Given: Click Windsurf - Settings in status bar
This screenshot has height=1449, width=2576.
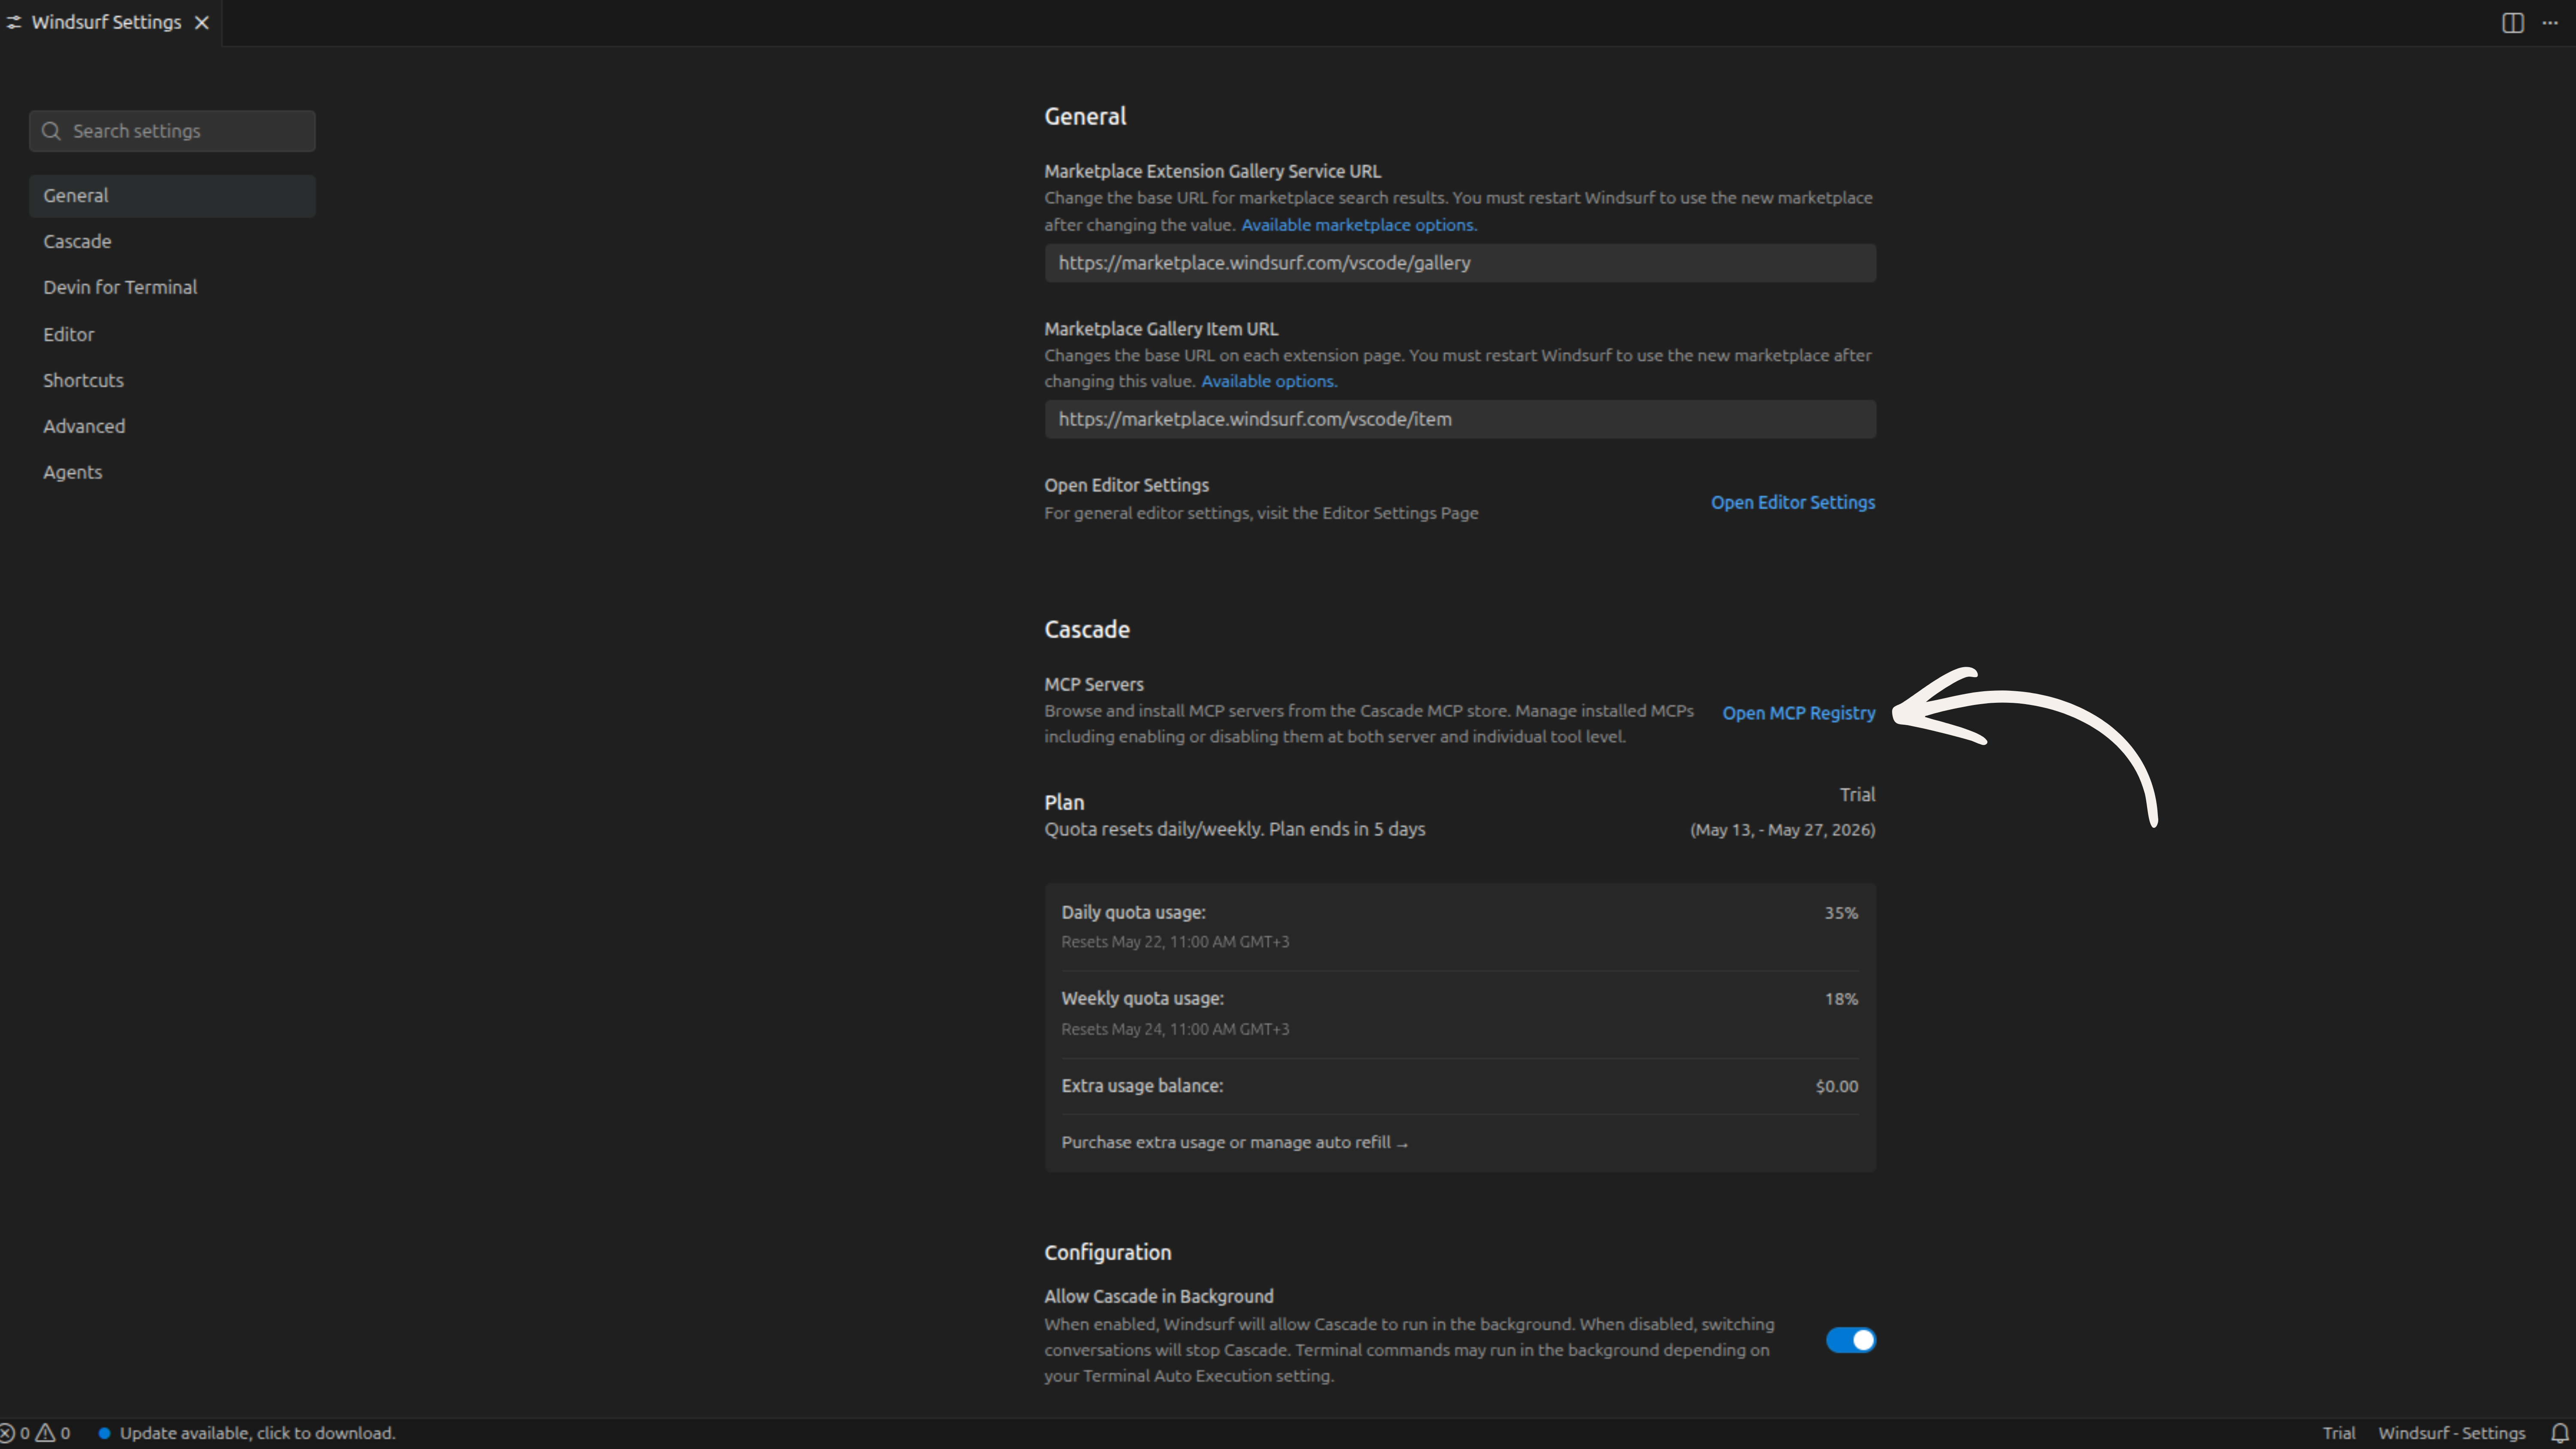Looking at the screenshot, I should 2451,1433.
